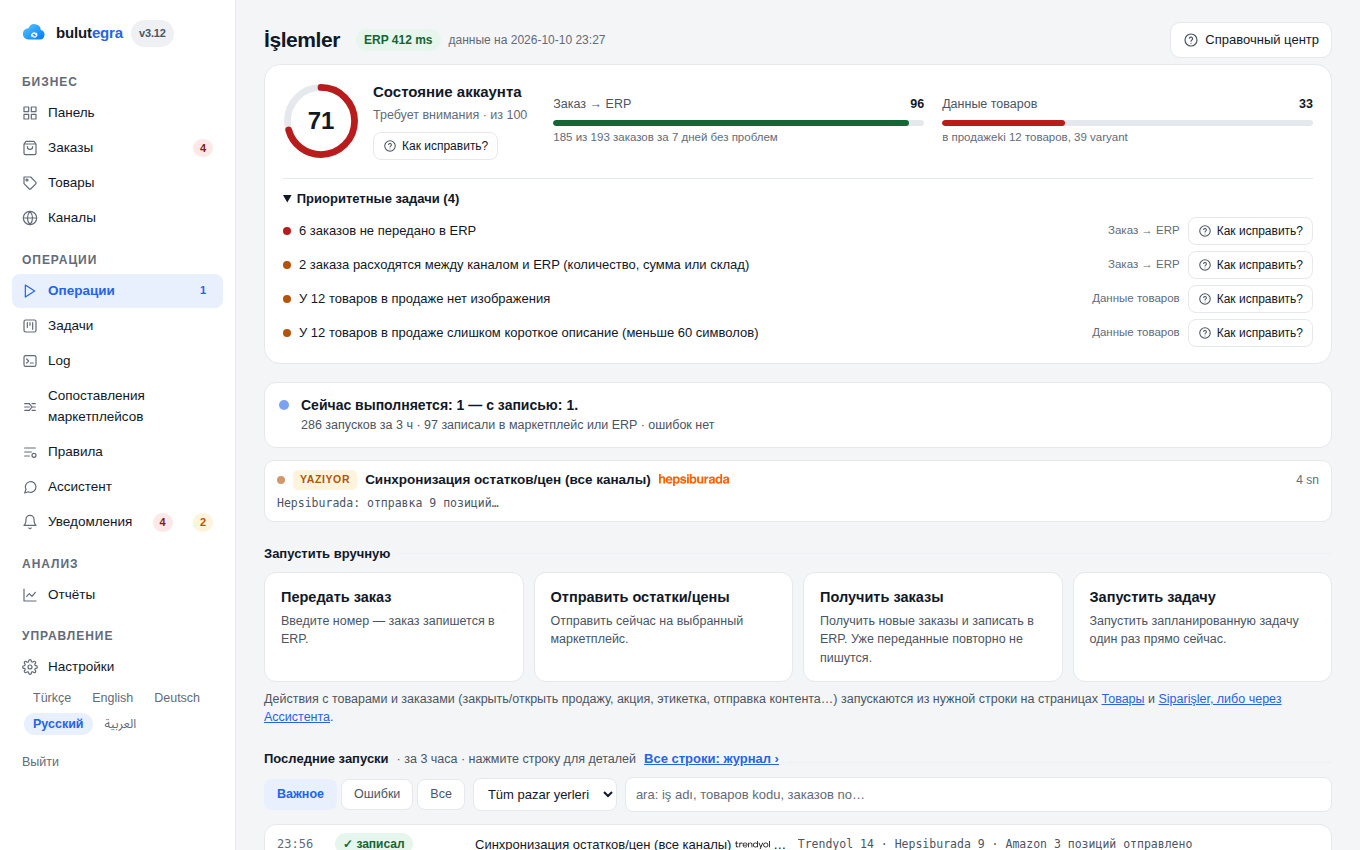The image size is (1360, 850).
Task: Click the red 4 badge on Заказы
Action: click(203, 148)
